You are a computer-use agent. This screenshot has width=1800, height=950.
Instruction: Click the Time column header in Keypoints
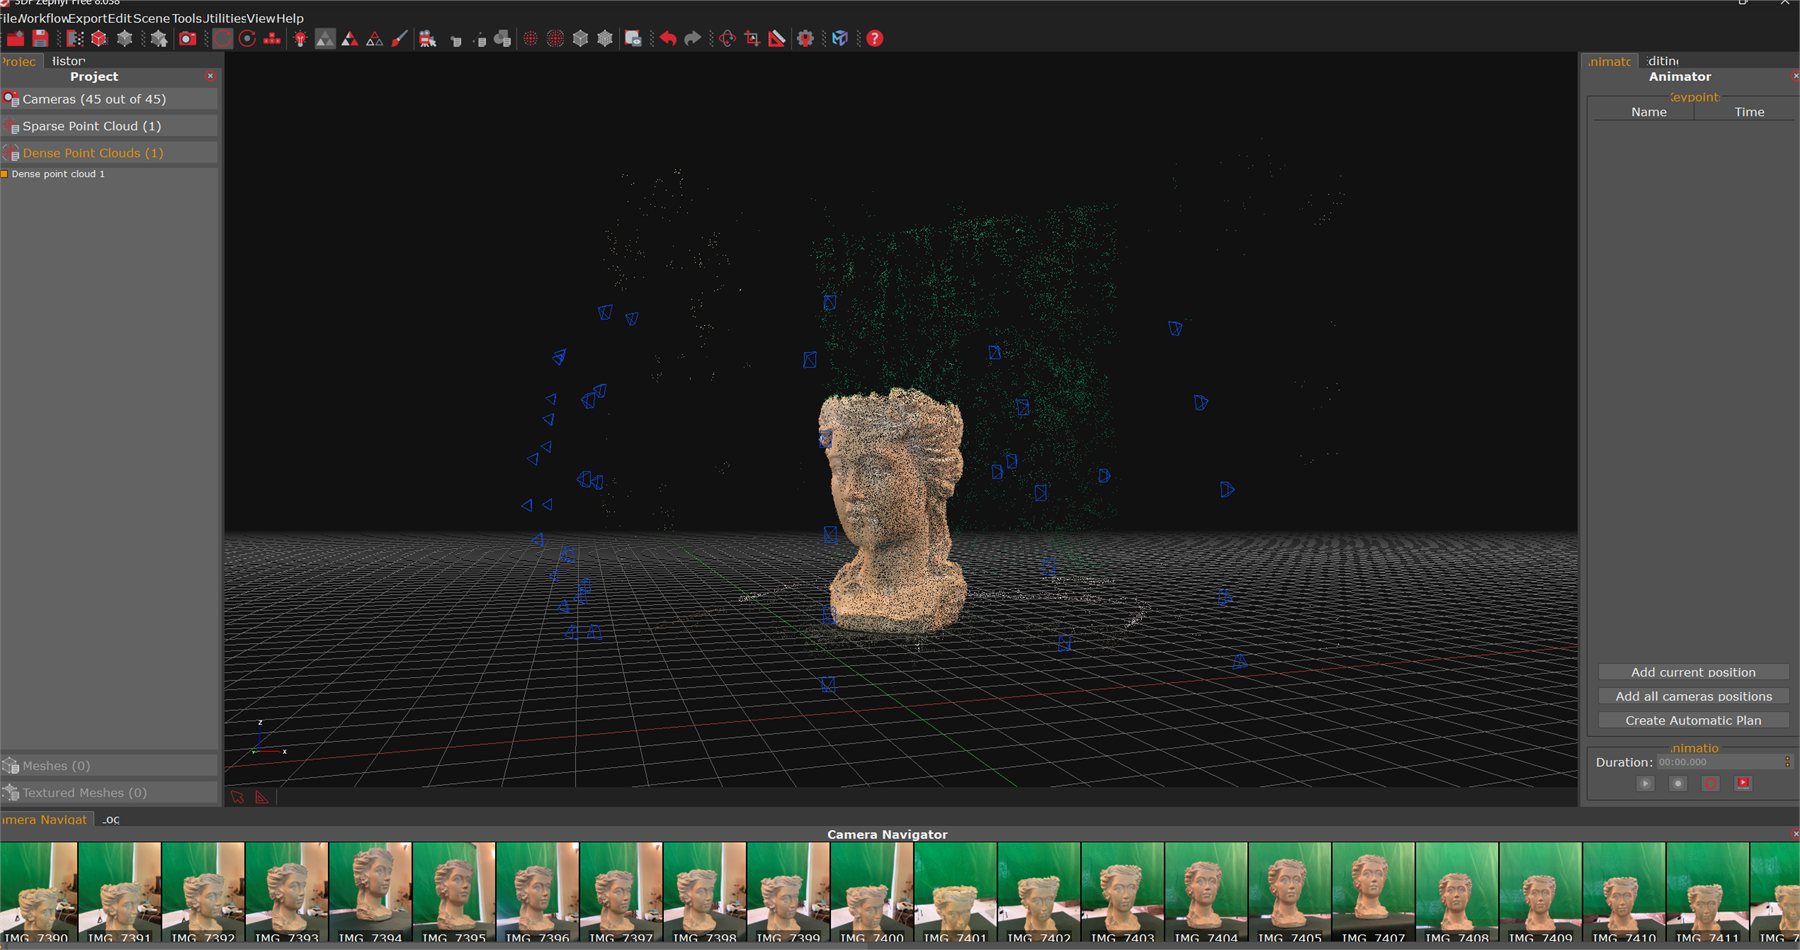click(x=1749, y=112)
